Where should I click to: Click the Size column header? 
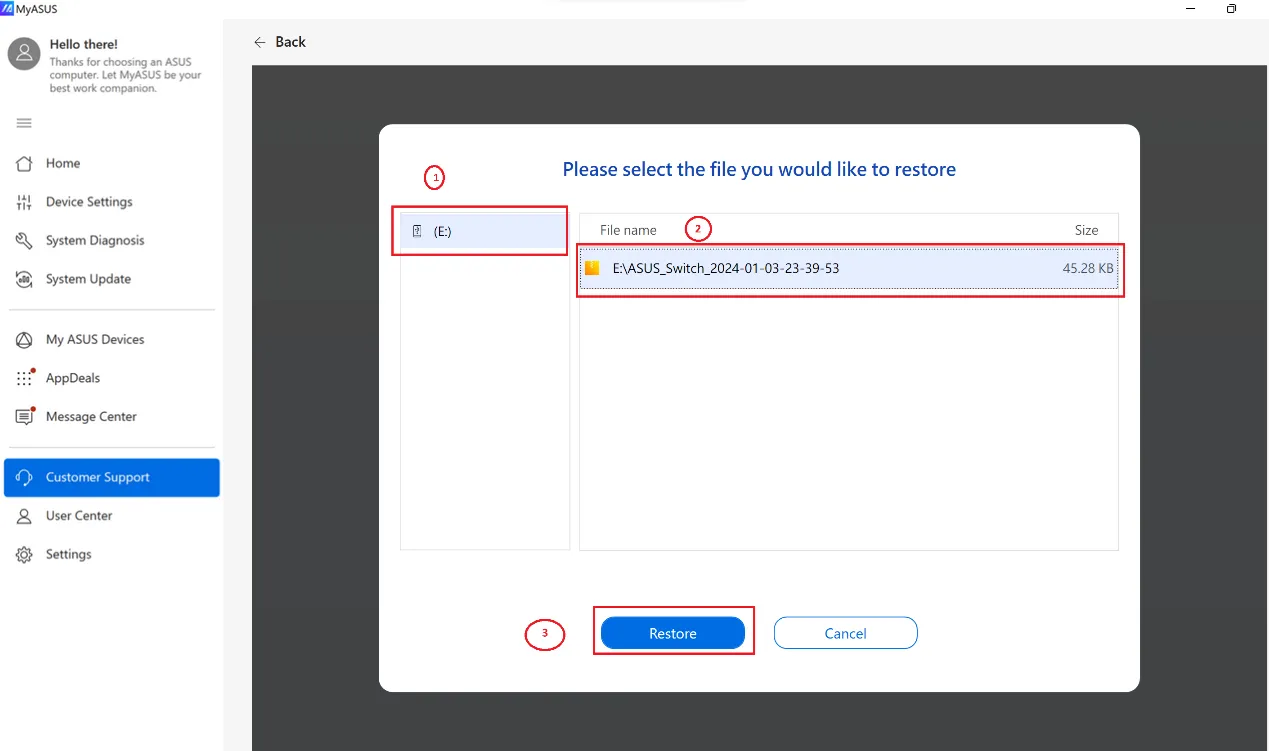pyautogui.click(x=1086, y=230)
